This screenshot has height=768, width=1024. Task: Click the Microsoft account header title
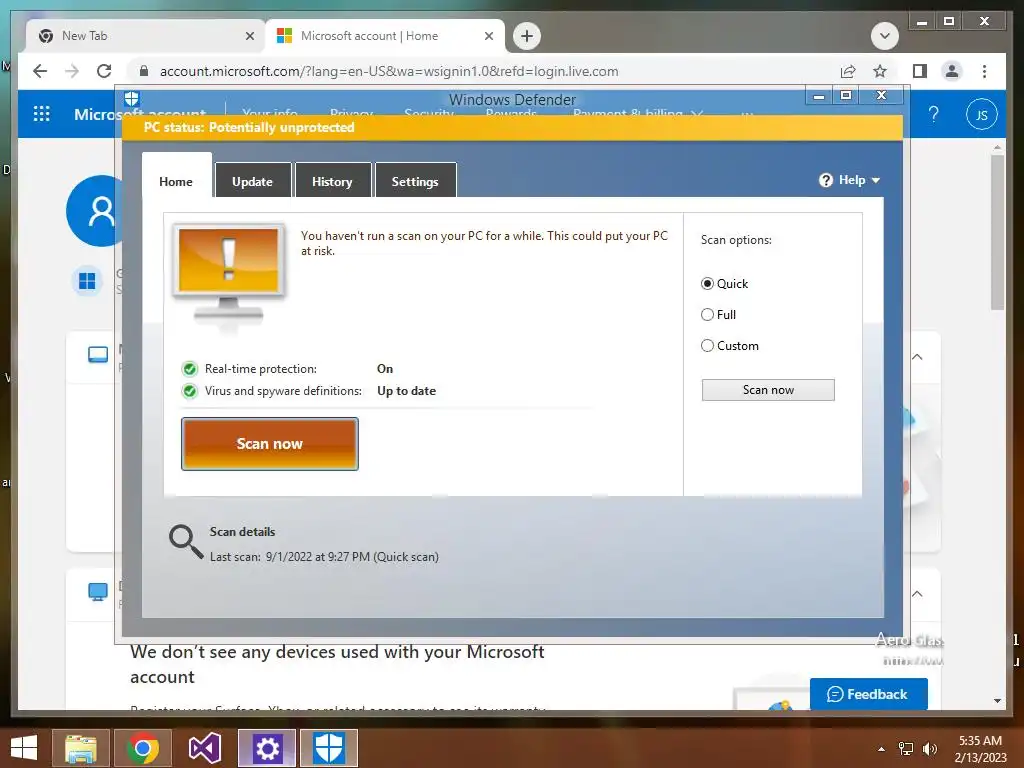click(140, 115)
